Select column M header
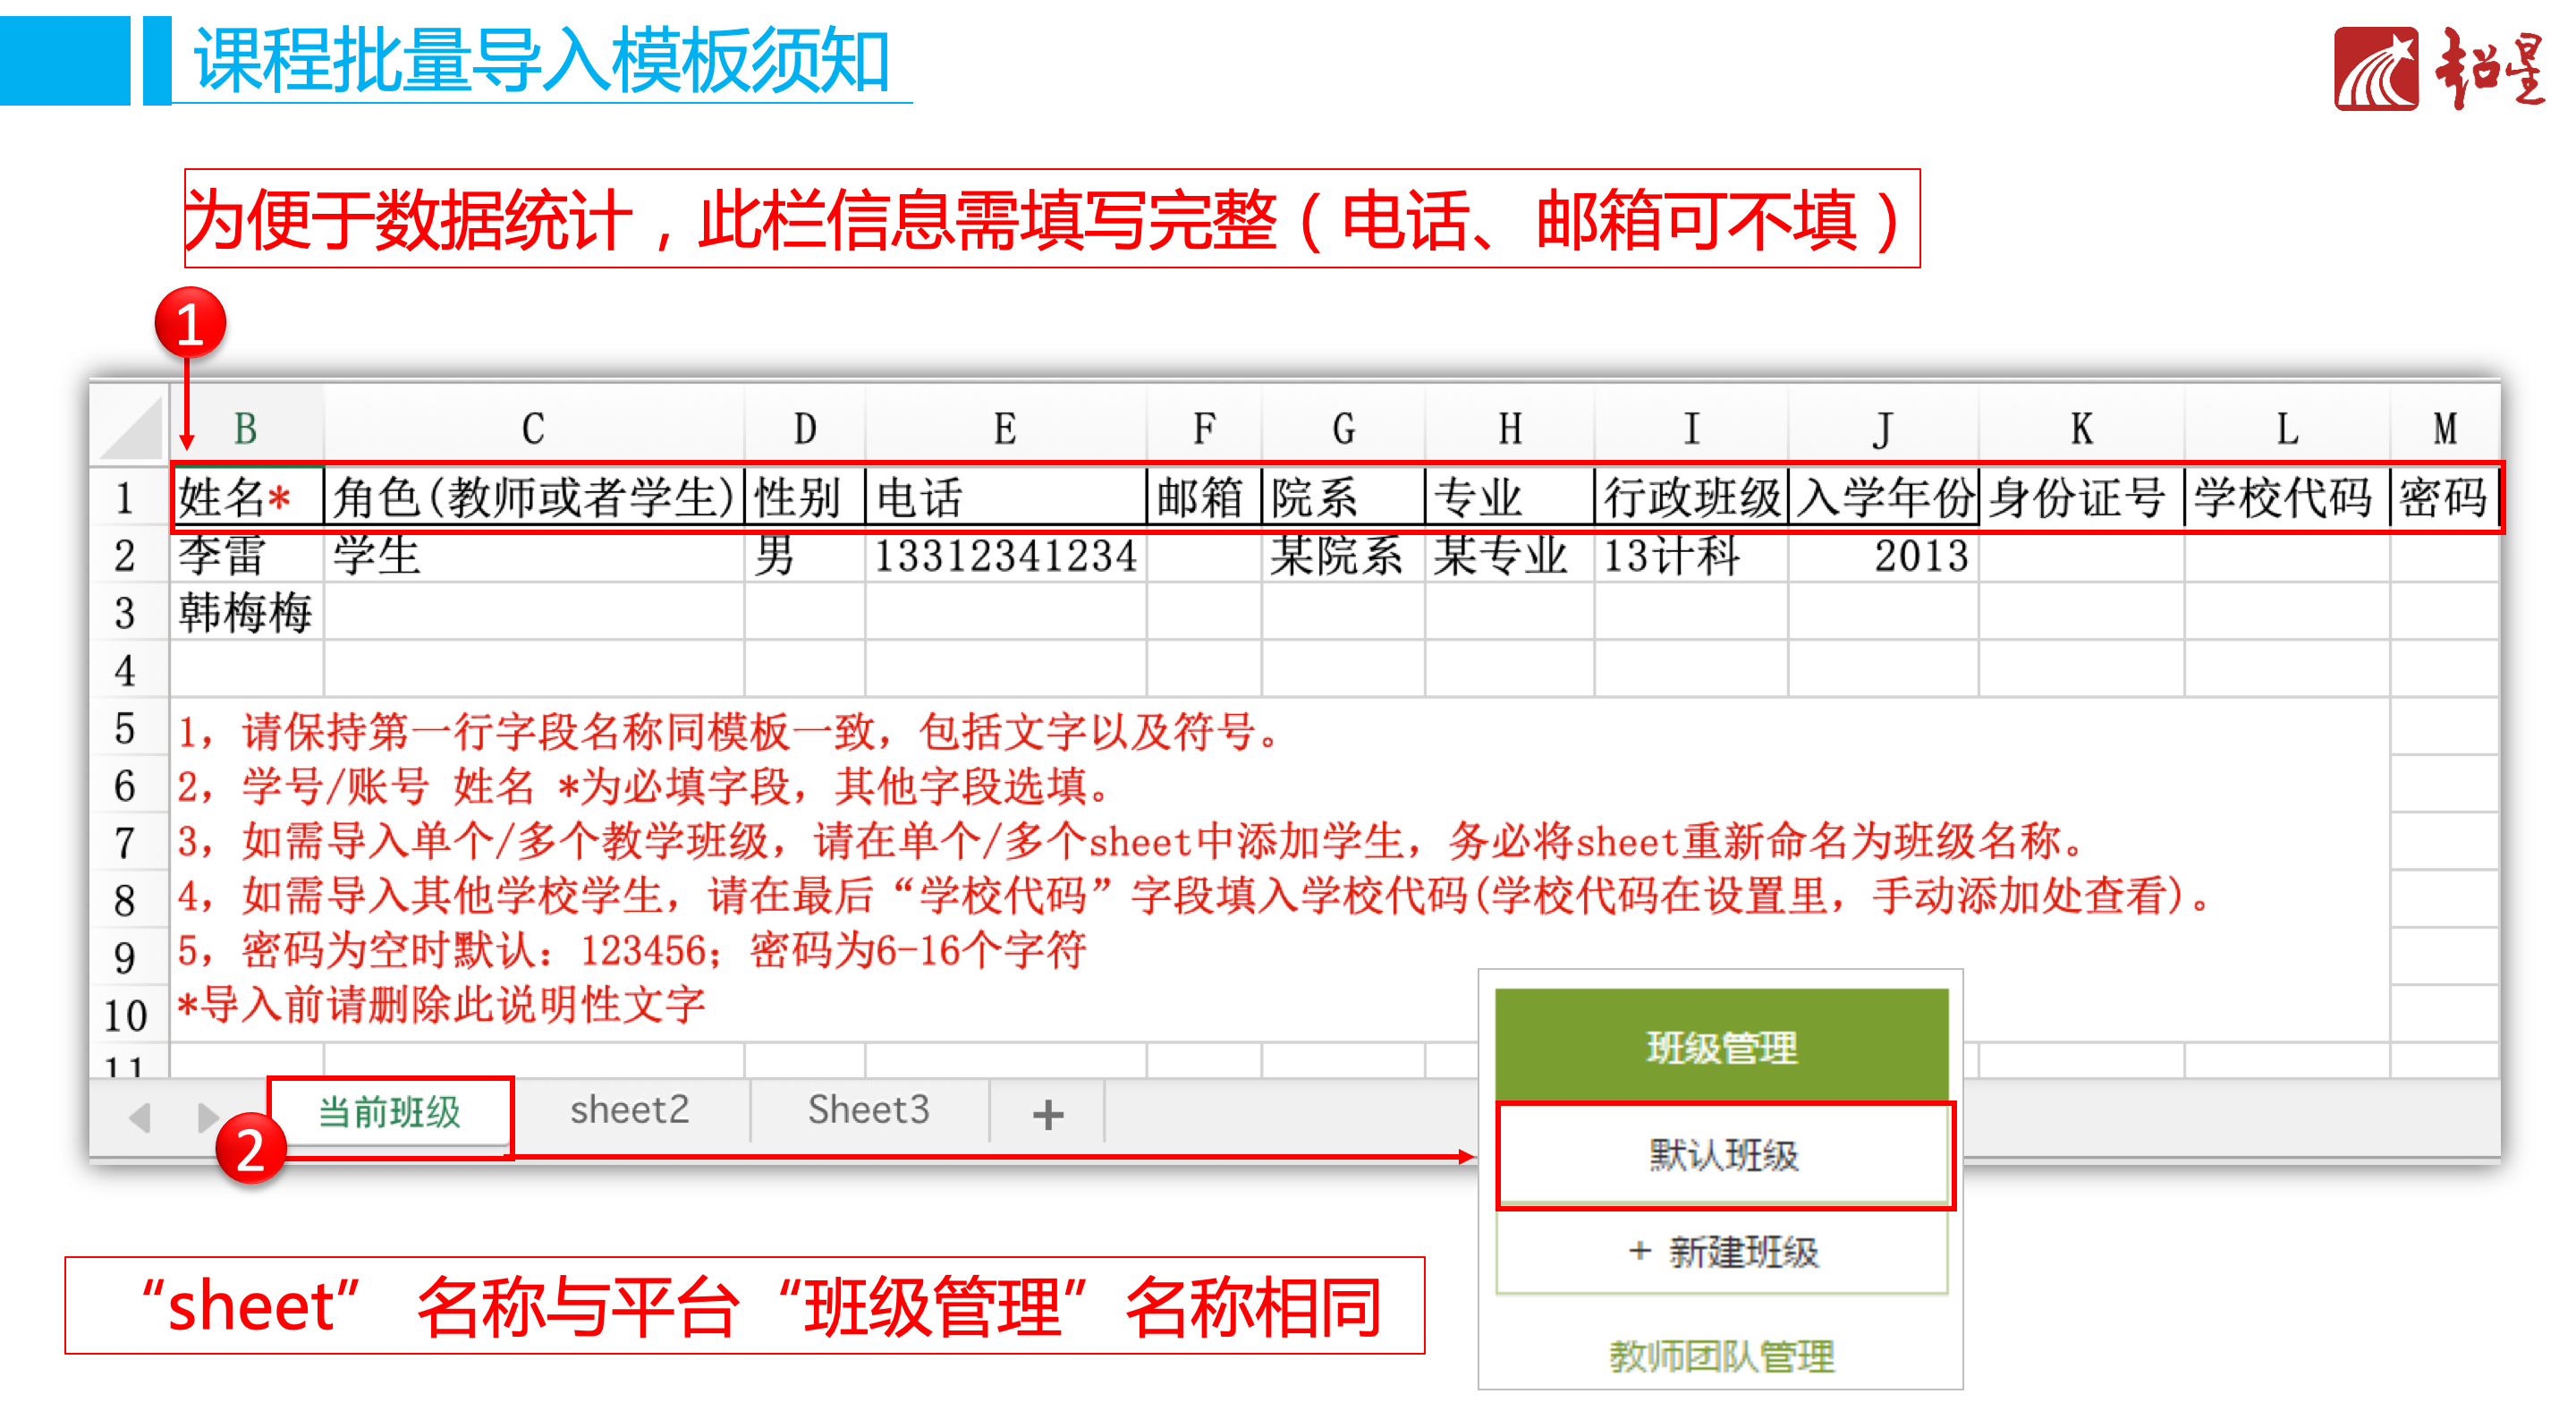The height and width of the screenshot is (1428, 2576). [2444, 429]
